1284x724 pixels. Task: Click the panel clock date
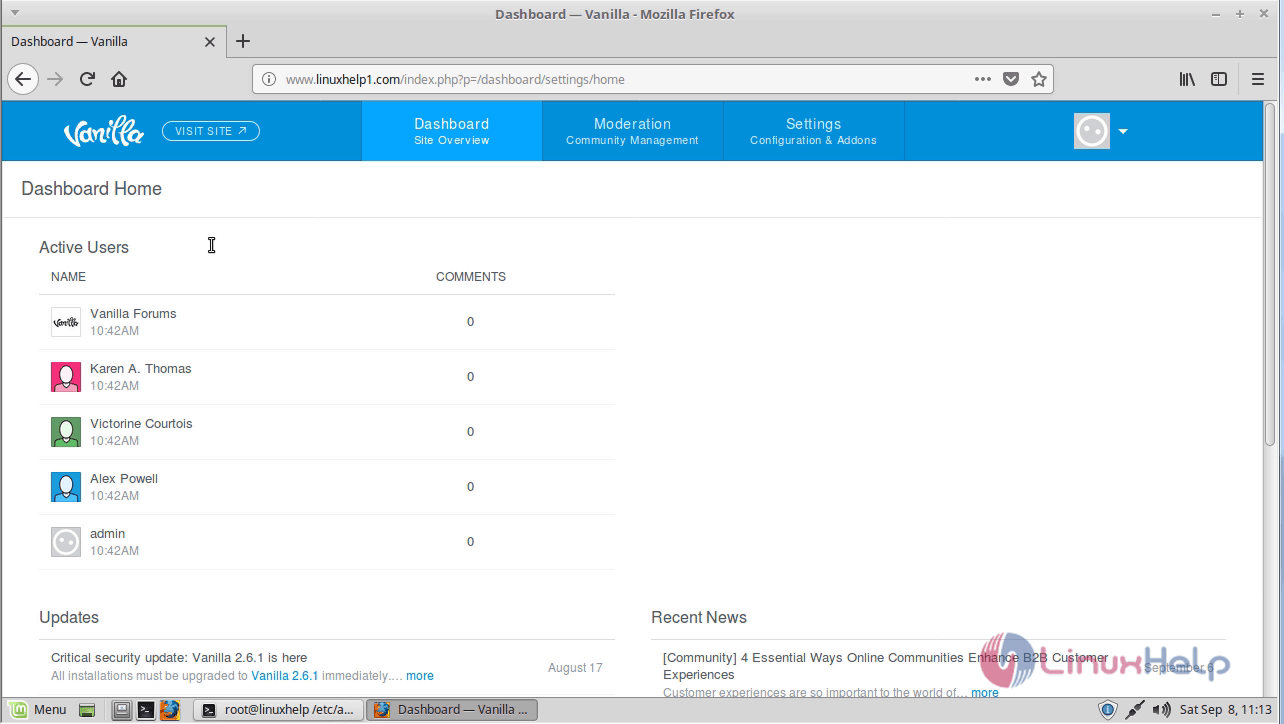(1227, 710)
